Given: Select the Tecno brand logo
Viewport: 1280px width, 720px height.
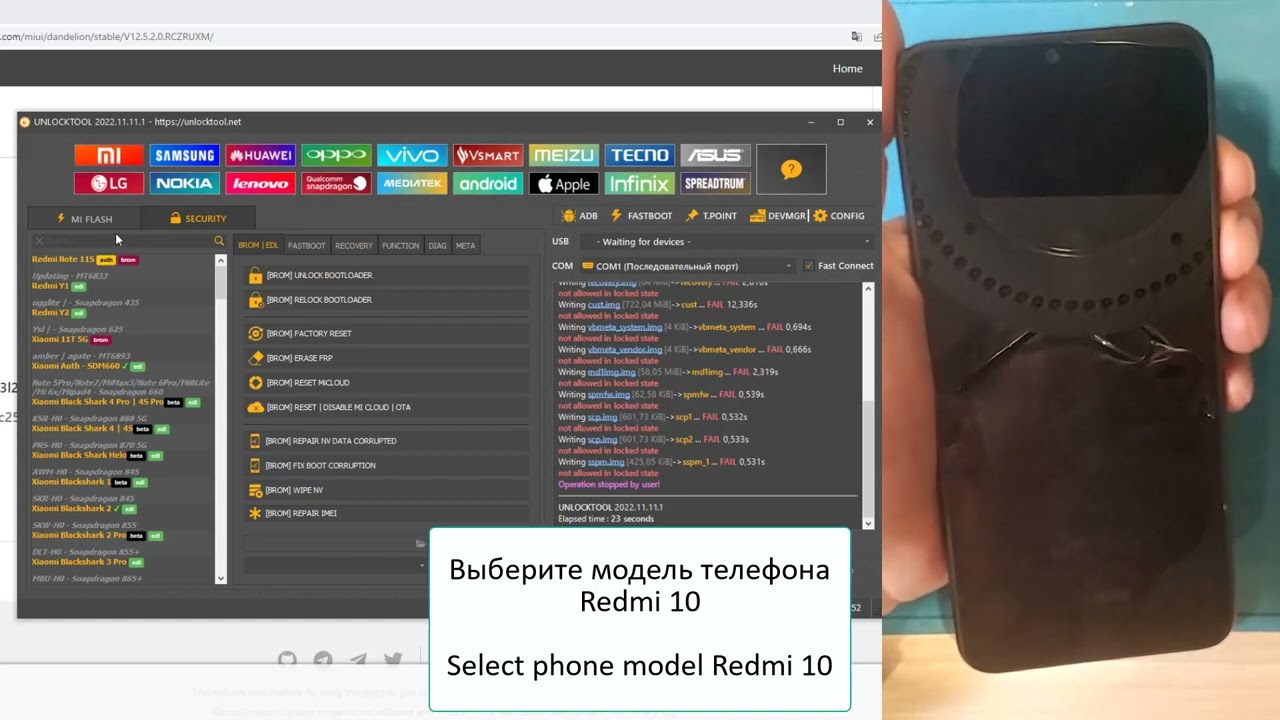Looking at the screenshot, I should [639, 155].
